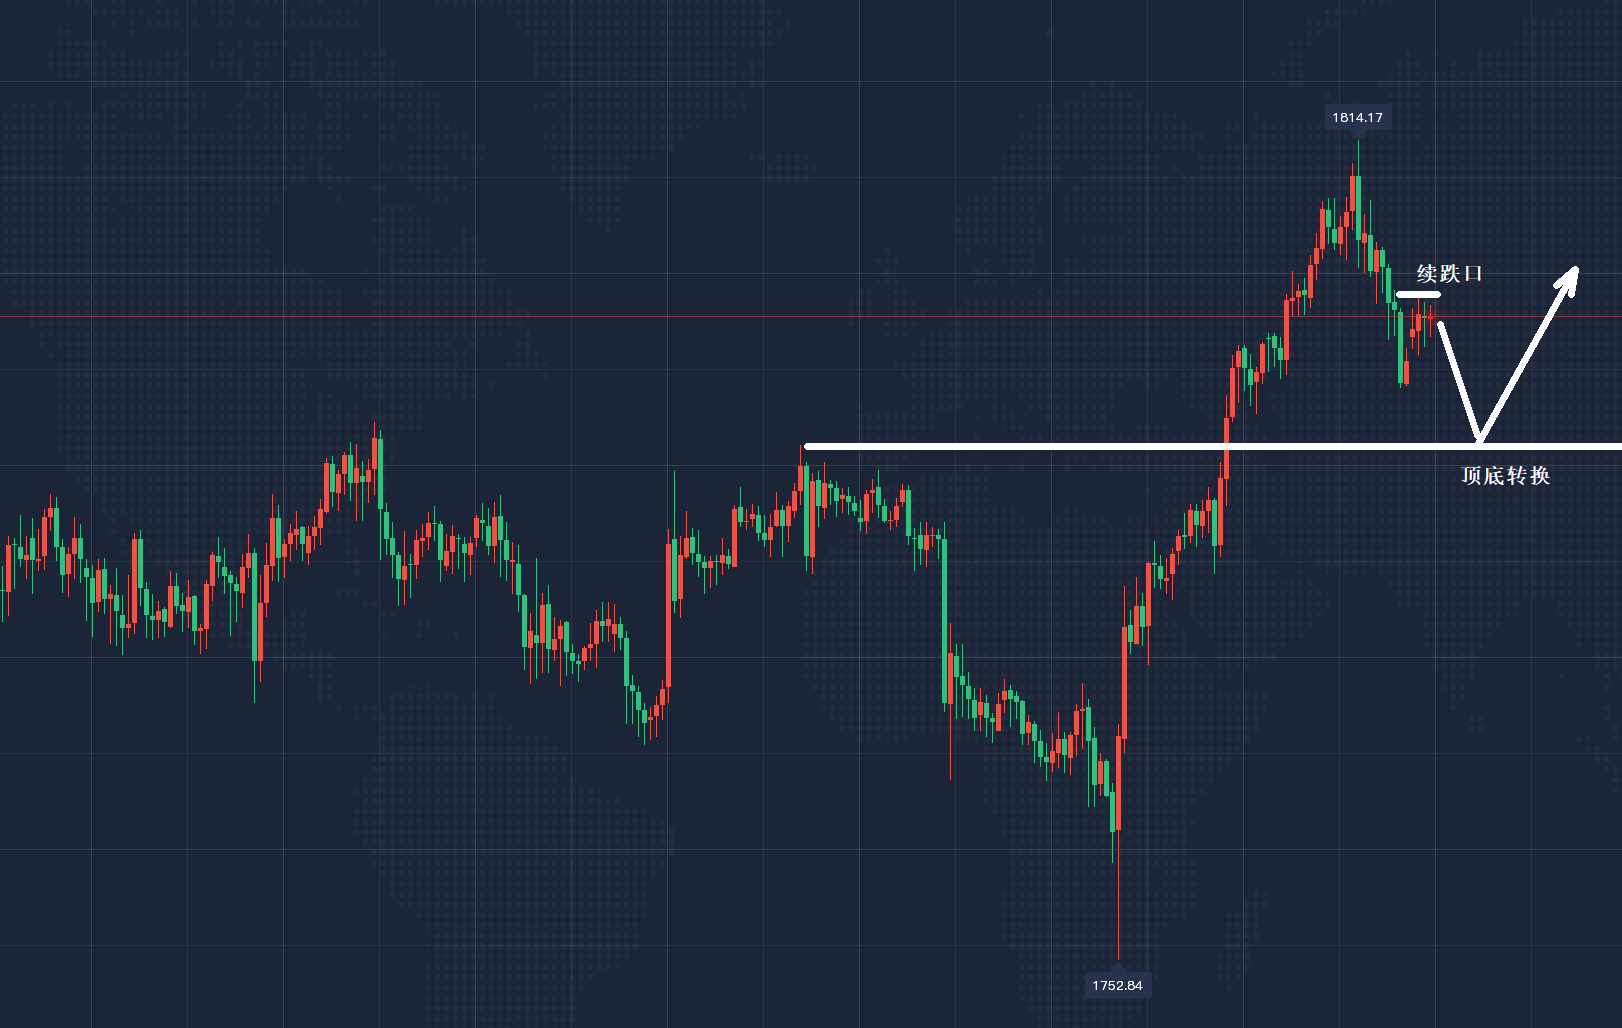Select the short white line beside 续跌口
Image resolution: width=1622 pixels, height=1028 pixels.
click(x=1418, y=295)
